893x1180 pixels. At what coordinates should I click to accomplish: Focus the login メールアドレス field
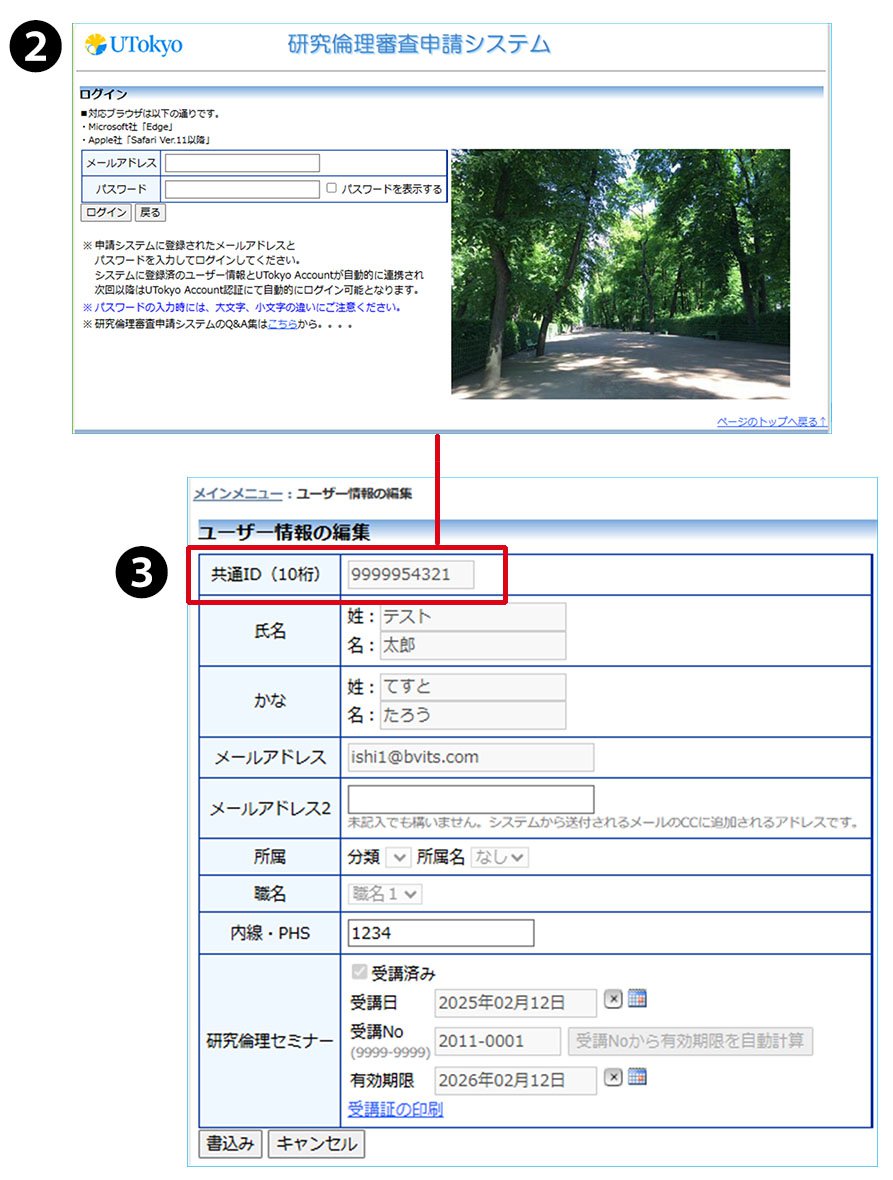[x=242, y=163]
